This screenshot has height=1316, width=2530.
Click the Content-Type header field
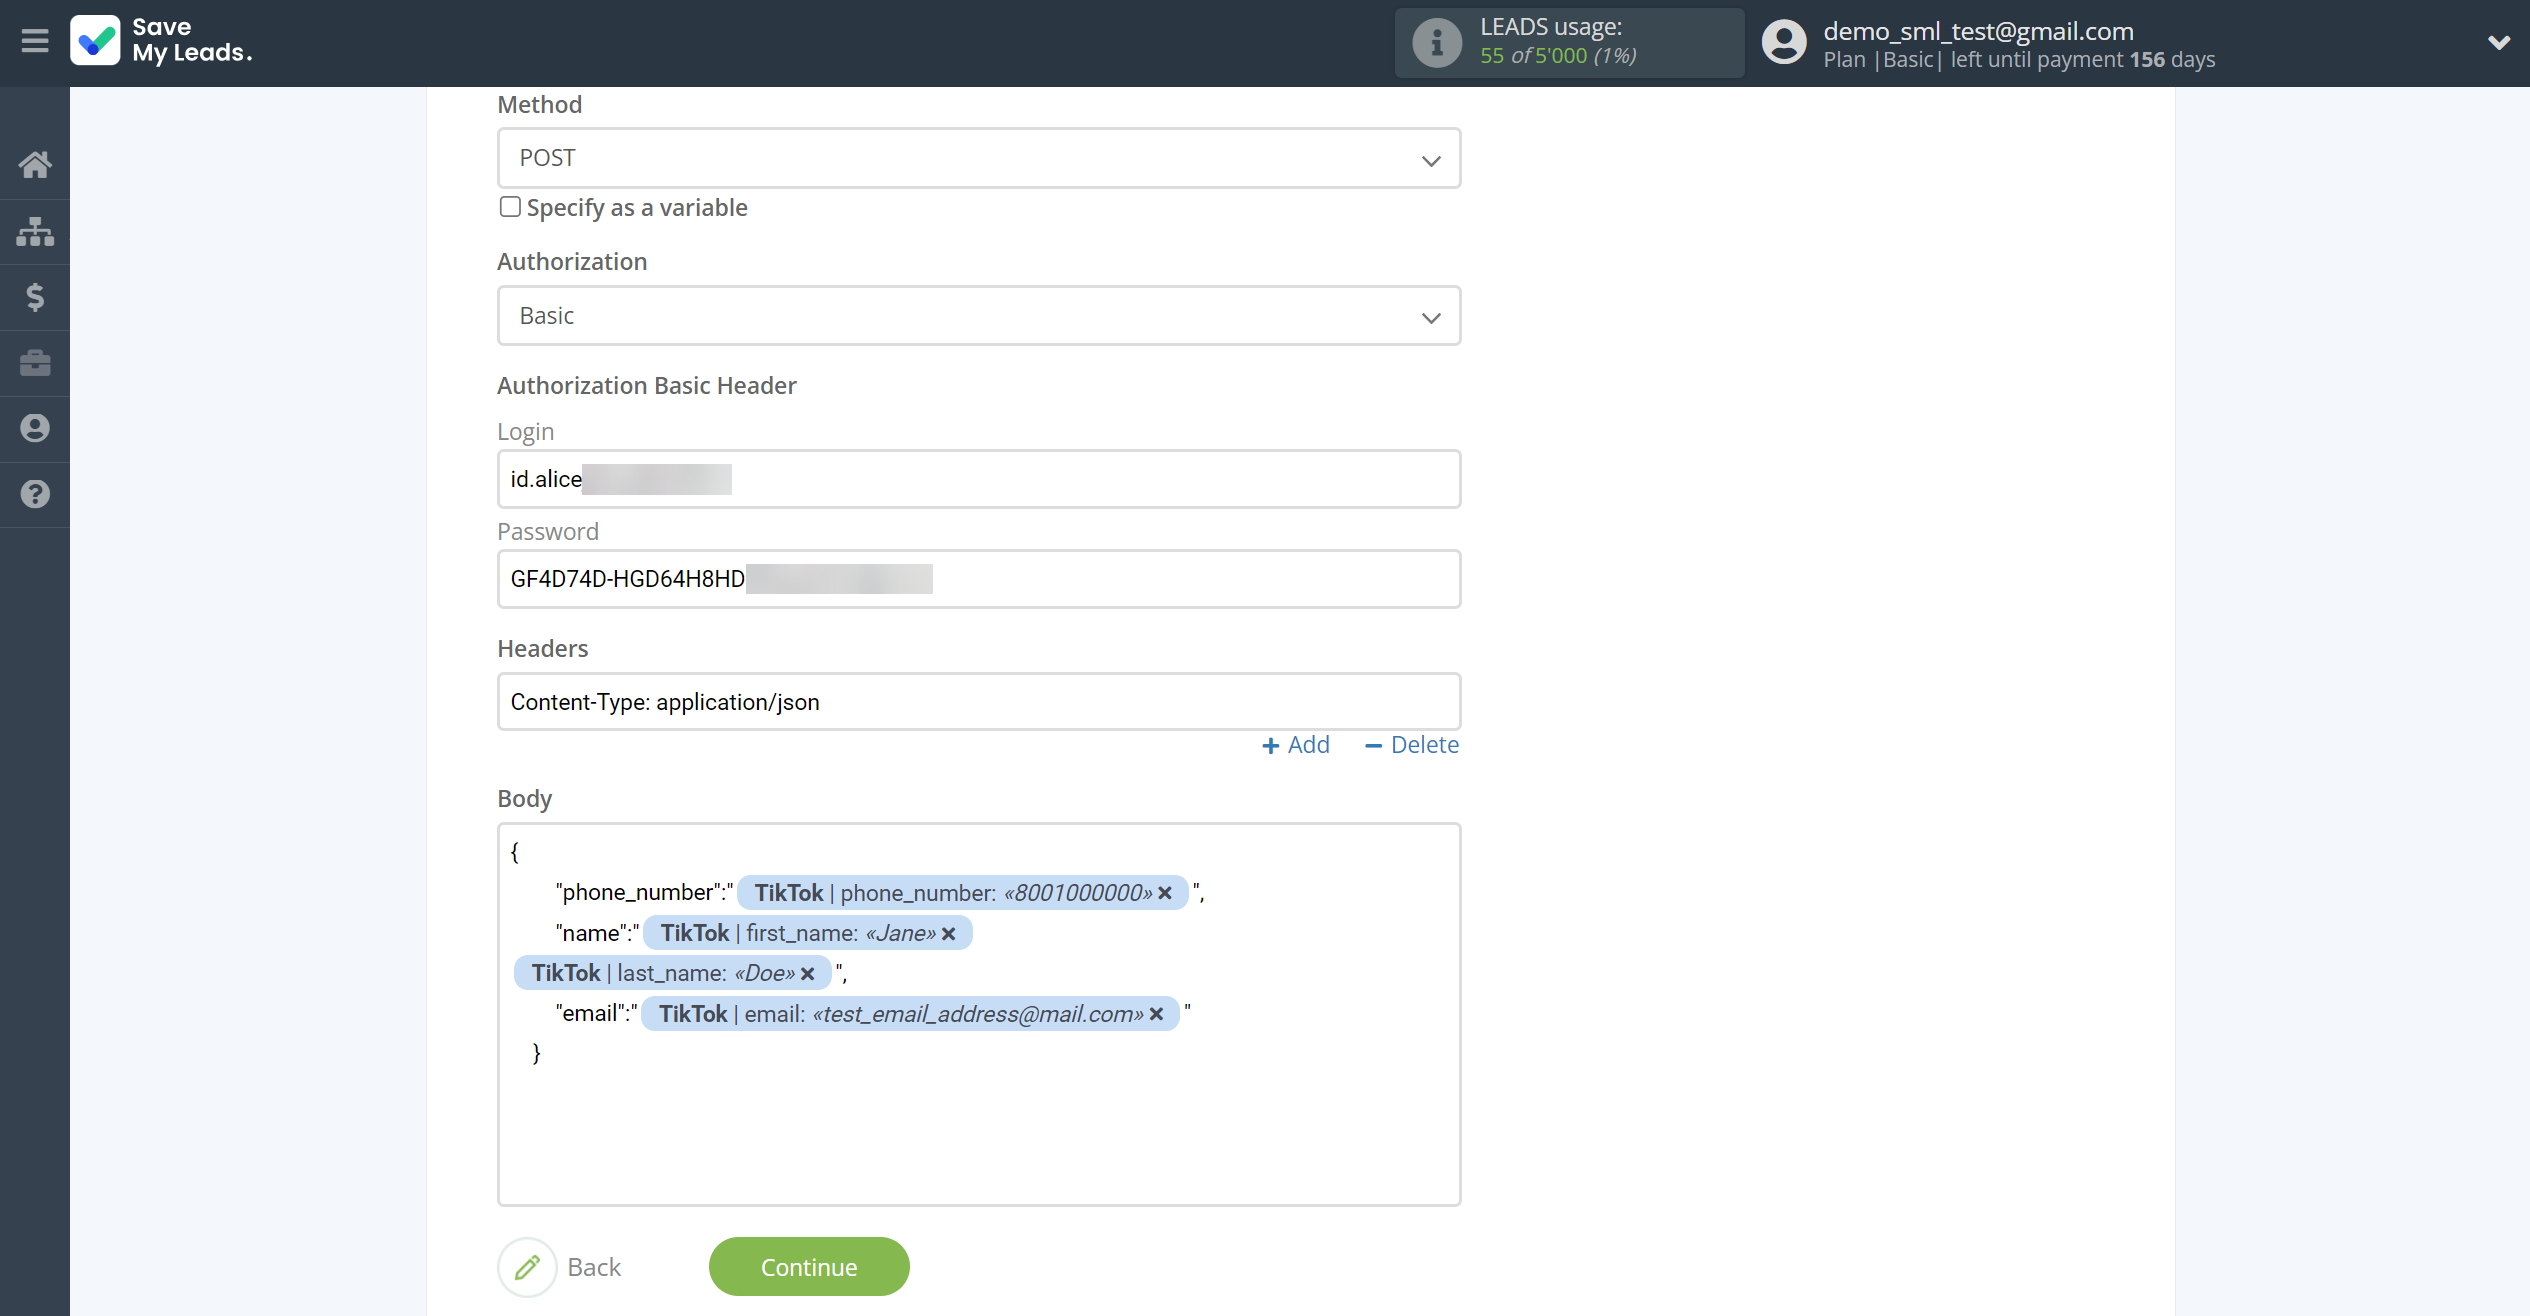pos(979,702)
